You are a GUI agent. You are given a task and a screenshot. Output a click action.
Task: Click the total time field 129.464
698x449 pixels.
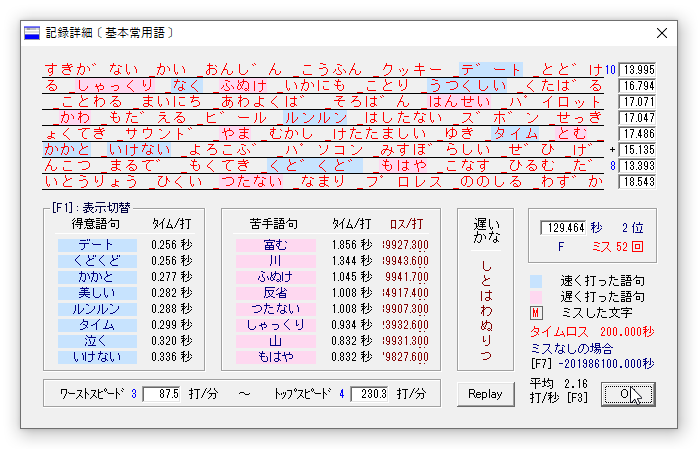coord(563,228)
